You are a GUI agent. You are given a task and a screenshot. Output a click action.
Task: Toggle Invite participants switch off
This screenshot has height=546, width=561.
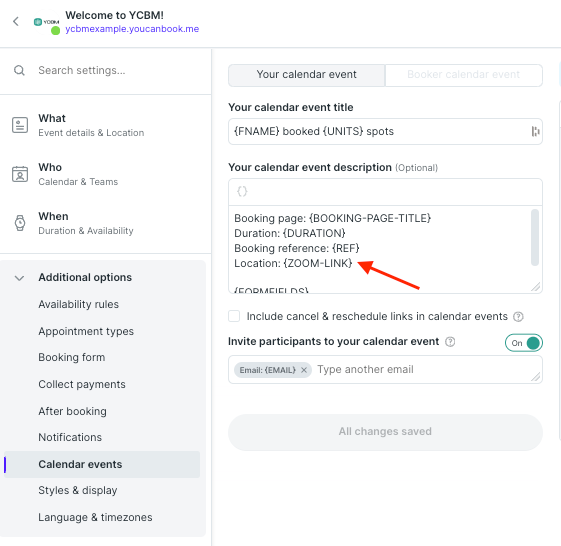[524, 343]
